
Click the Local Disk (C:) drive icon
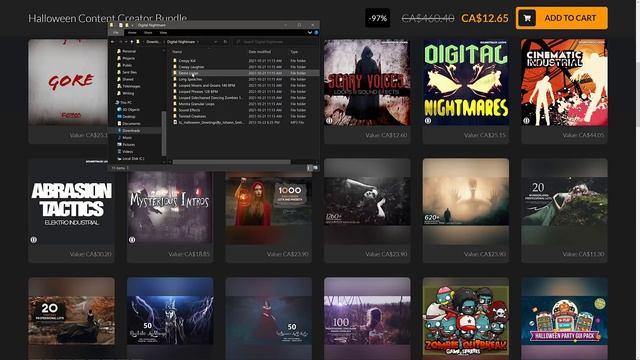(x=119, y=158)
